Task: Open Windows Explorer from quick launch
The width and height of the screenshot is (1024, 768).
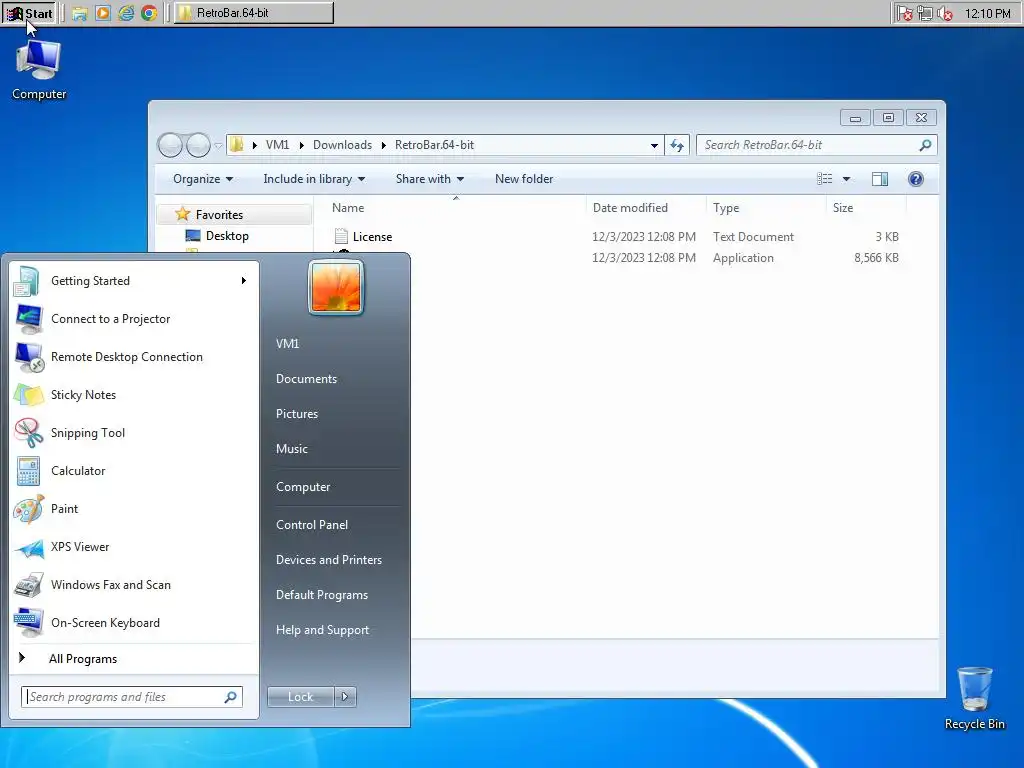Action: tap(80, 13)
